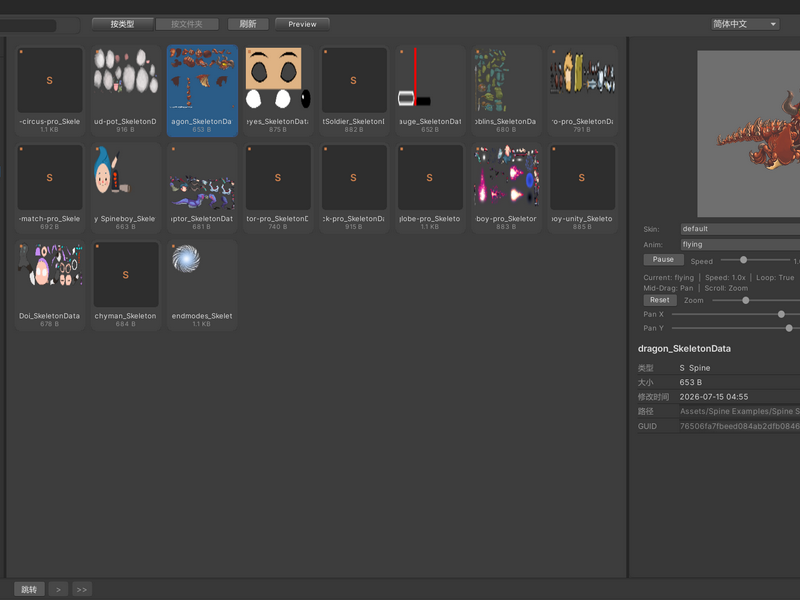The height and width of the screenshot is (600, 800).
Task: Open the Skin default dropdown
Action: 740,229
